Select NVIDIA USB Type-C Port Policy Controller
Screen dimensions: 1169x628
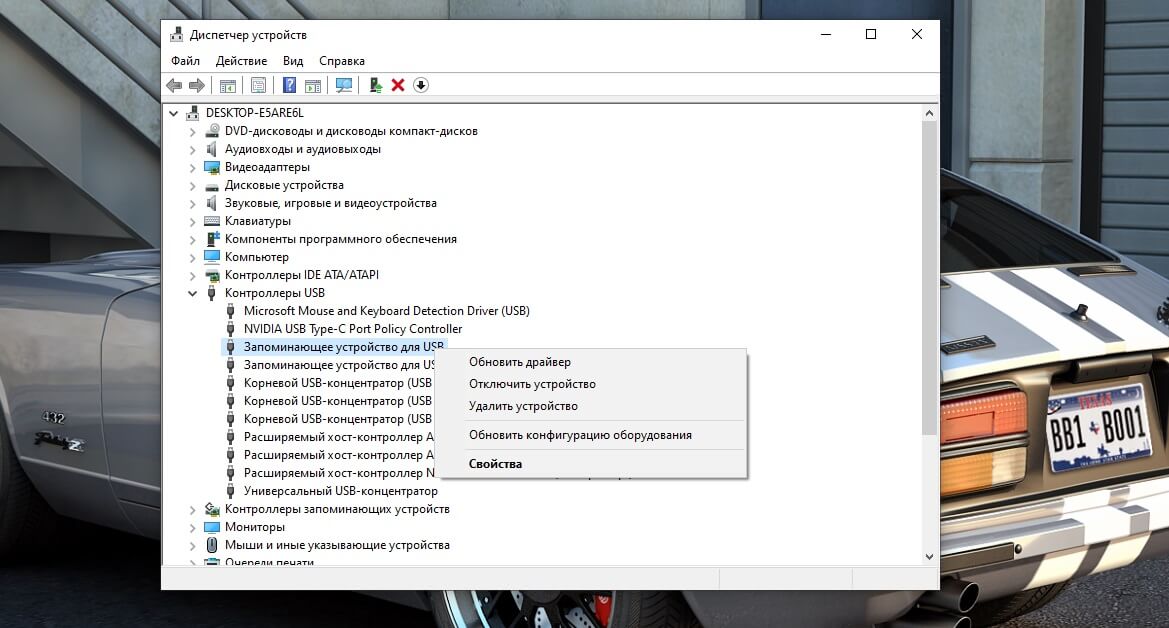point(352,329)
